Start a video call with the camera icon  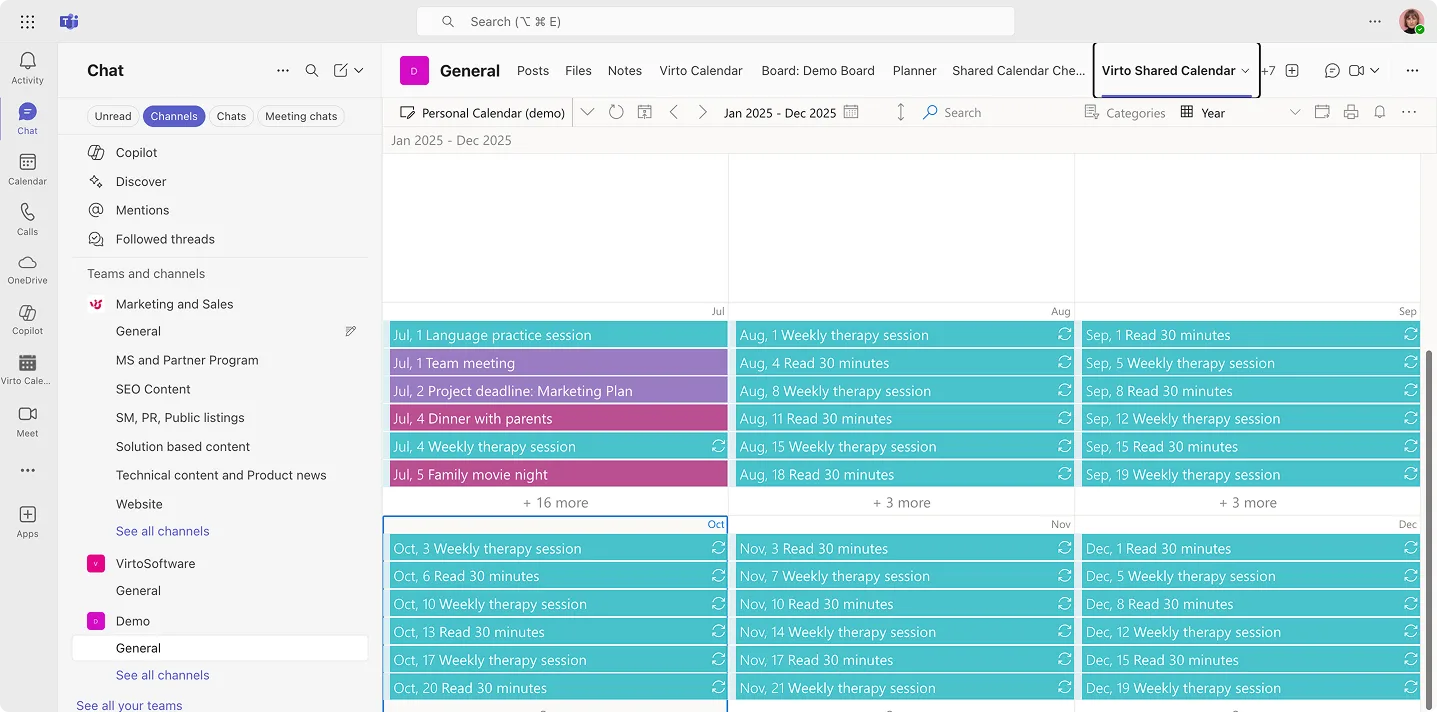point(1356,70)
